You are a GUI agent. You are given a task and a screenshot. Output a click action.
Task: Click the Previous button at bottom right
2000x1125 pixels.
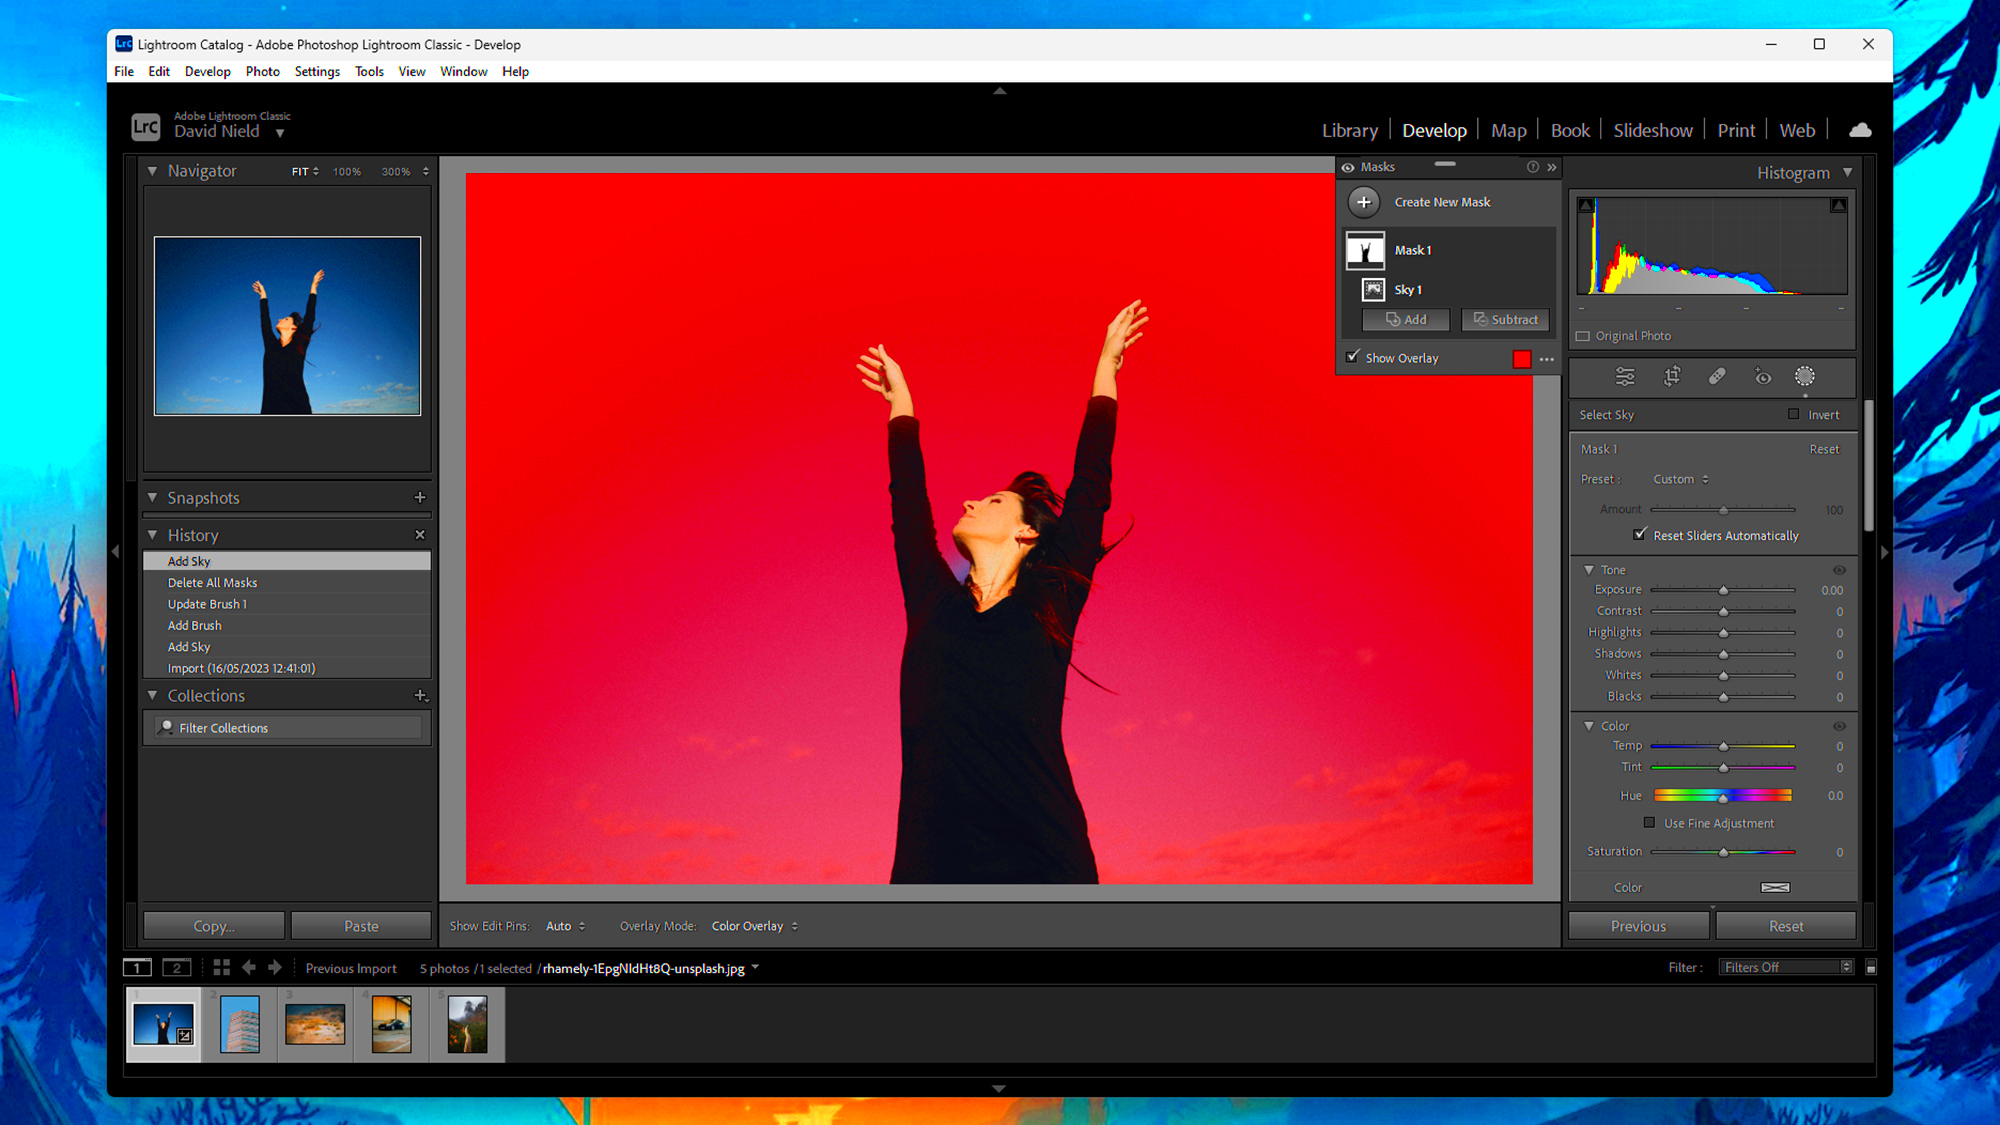point(1639,924)
